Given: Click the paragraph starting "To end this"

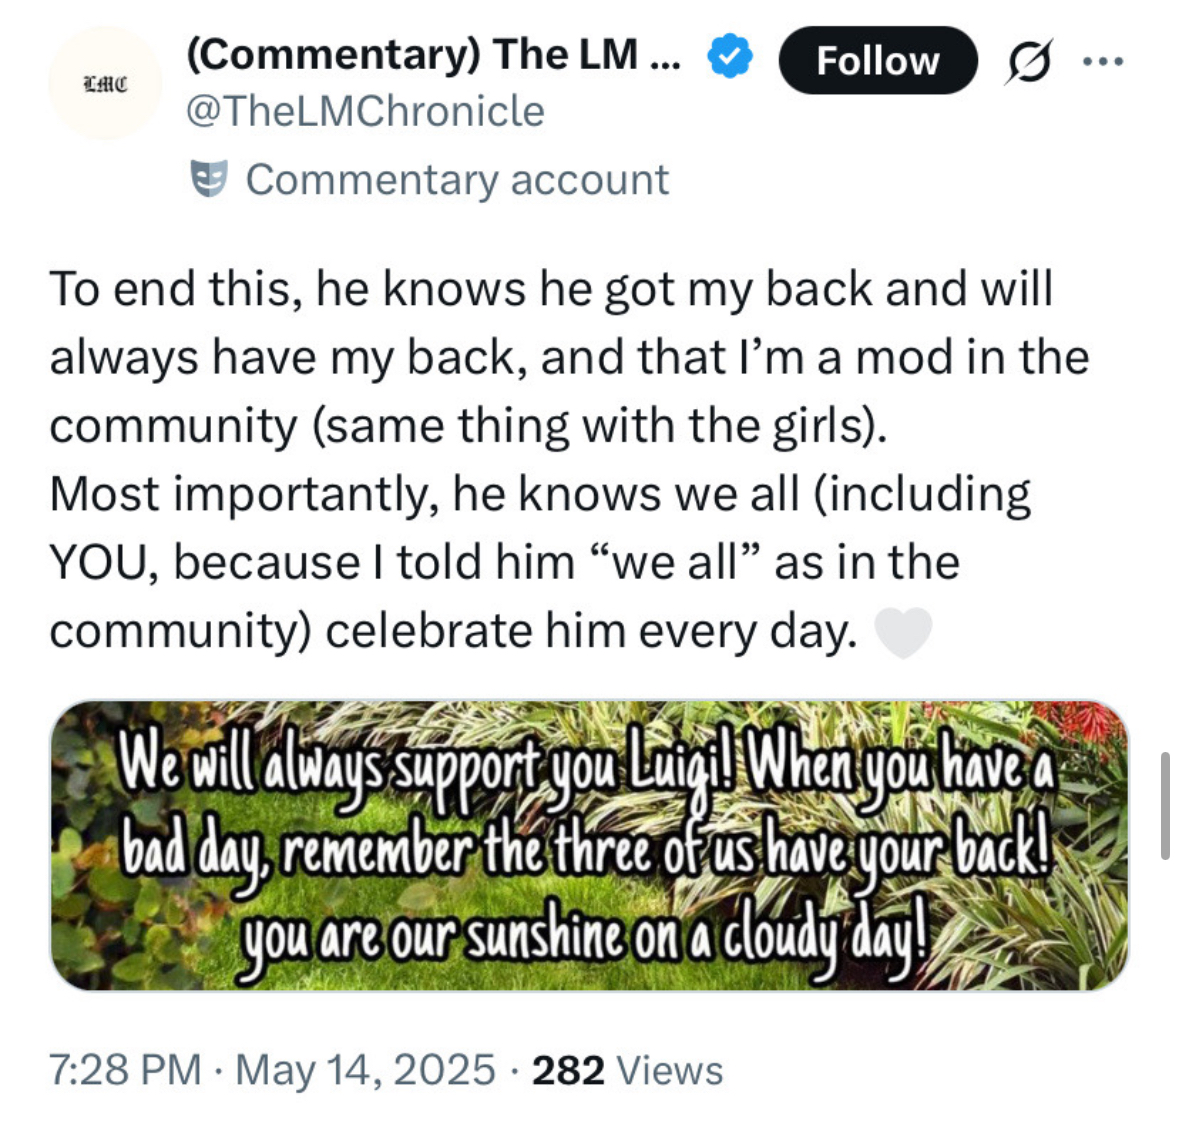Looking at the screenshot, I should pos(569,356).
